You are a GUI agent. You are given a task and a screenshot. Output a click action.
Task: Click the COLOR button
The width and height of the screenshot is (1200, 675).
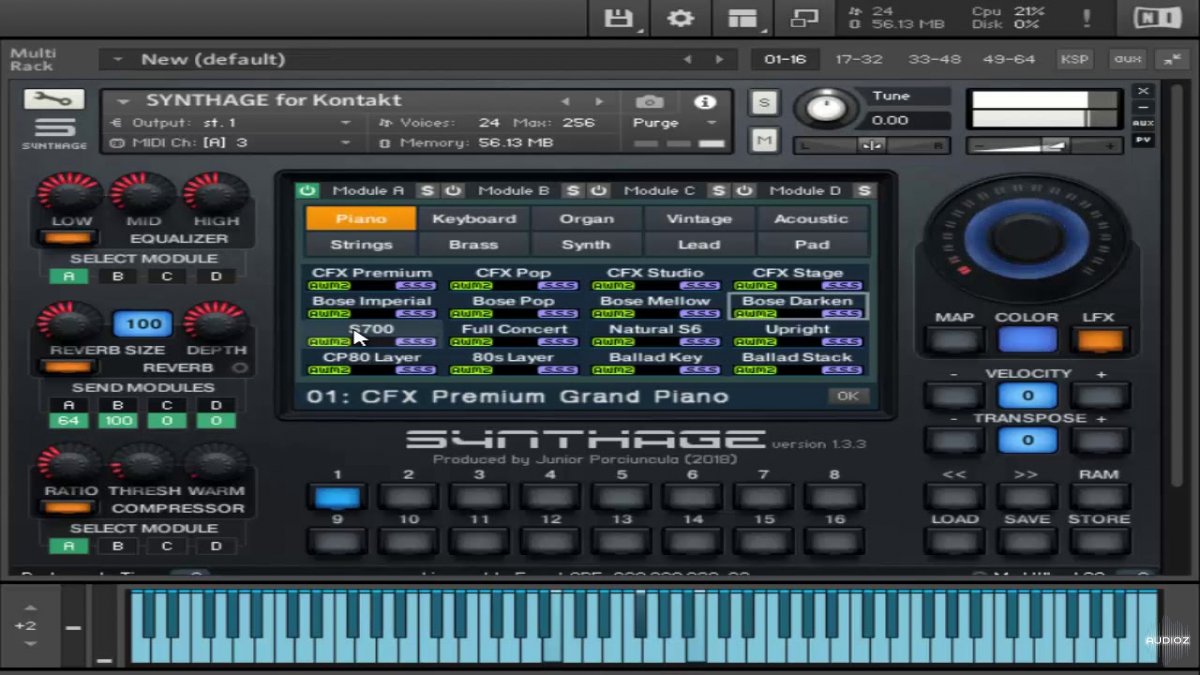(1027, 340)
